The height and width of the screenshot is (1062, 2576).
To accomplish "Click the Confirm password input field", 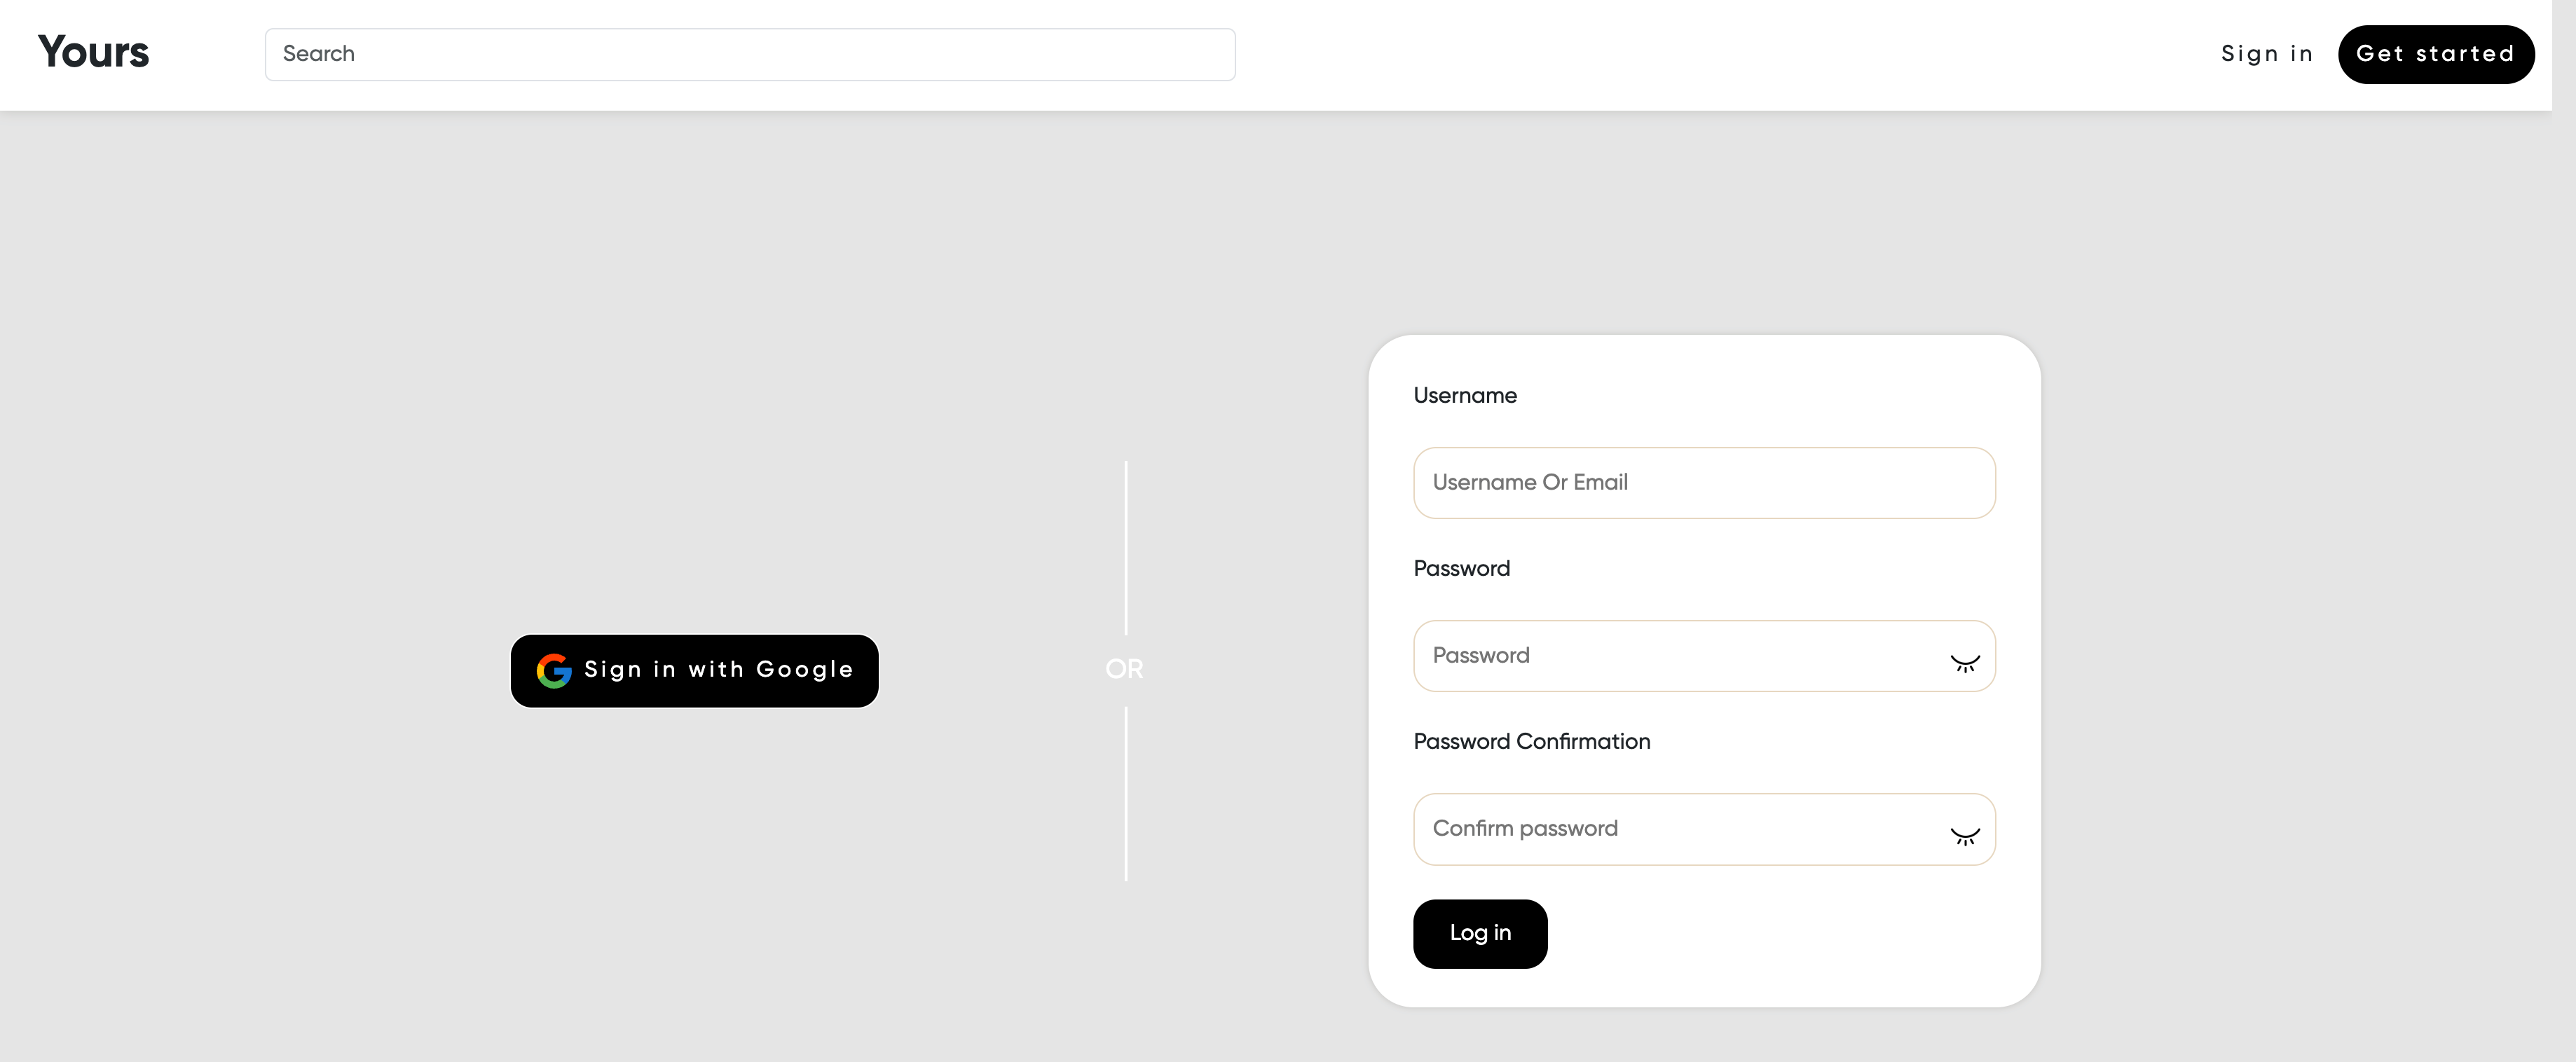I will (1704, 829).
